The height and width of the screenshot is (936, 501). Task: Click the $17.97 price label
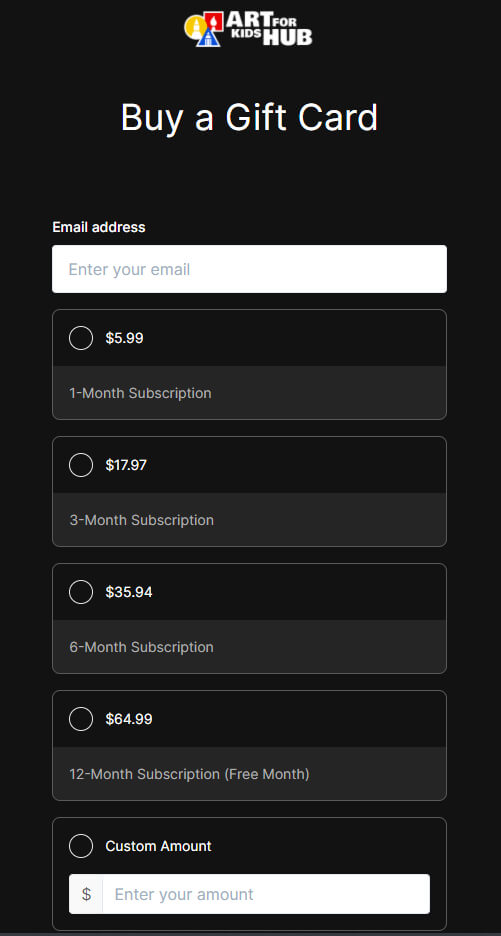pyautogui.click(x=126, y=465)
